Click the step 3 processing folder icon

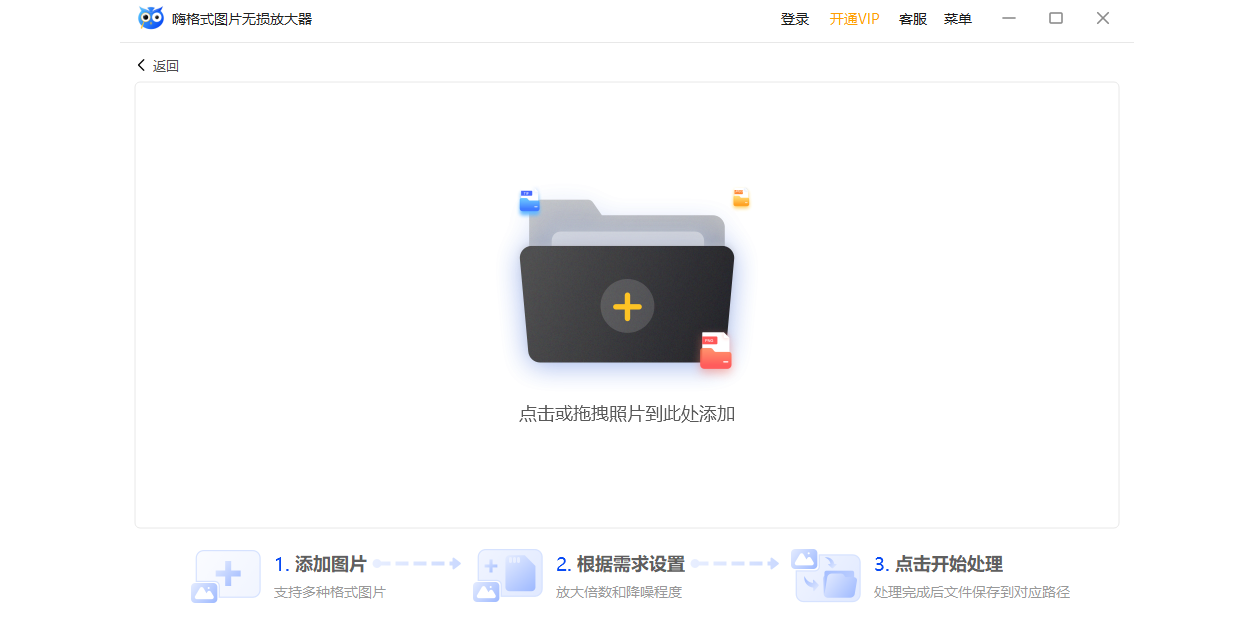coord(827,576)
